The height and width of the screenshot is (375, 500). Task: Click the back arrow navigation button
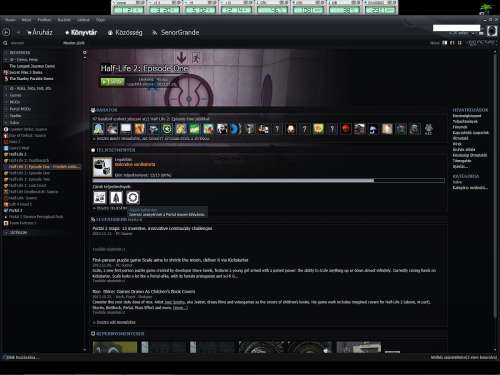pos(6,32)
